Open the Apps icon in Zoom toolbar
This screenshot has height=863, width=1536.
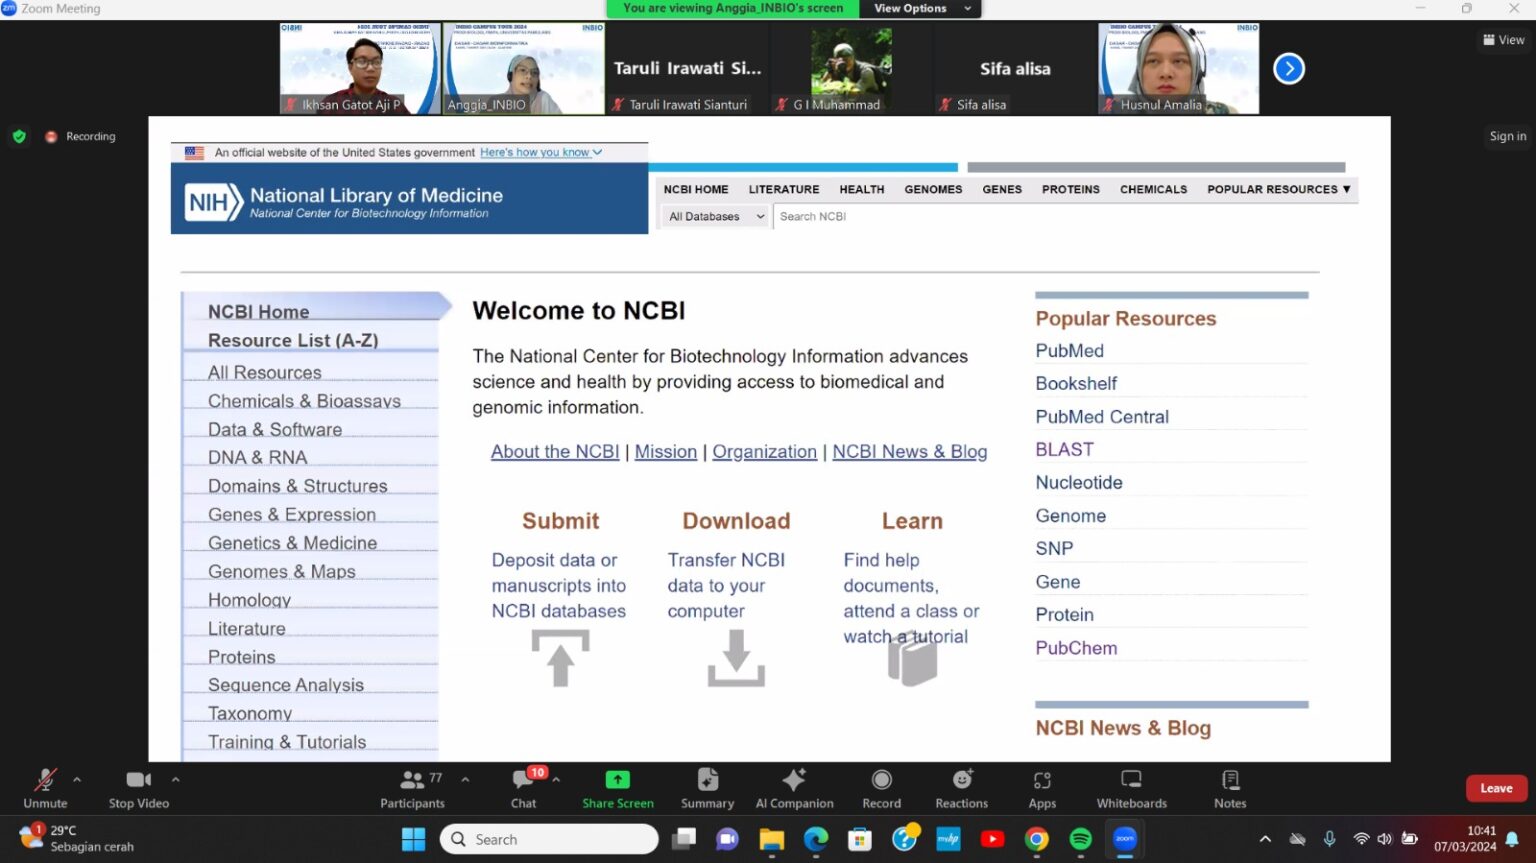tap(1042, 780)
